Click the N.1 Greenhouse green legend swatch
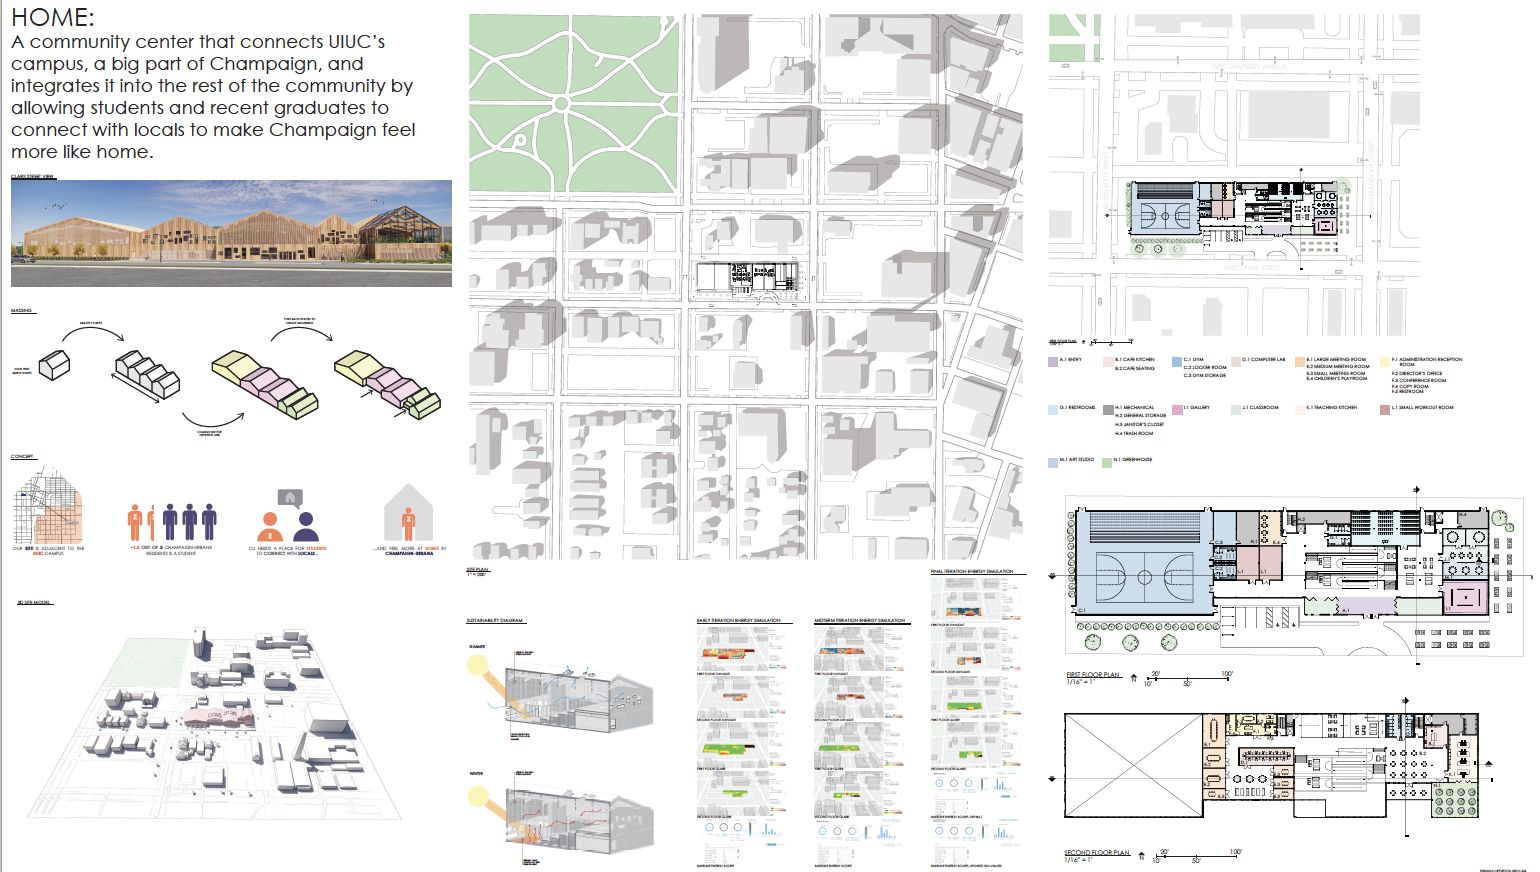This screenshot has height=872, width=1540. 1107,461
